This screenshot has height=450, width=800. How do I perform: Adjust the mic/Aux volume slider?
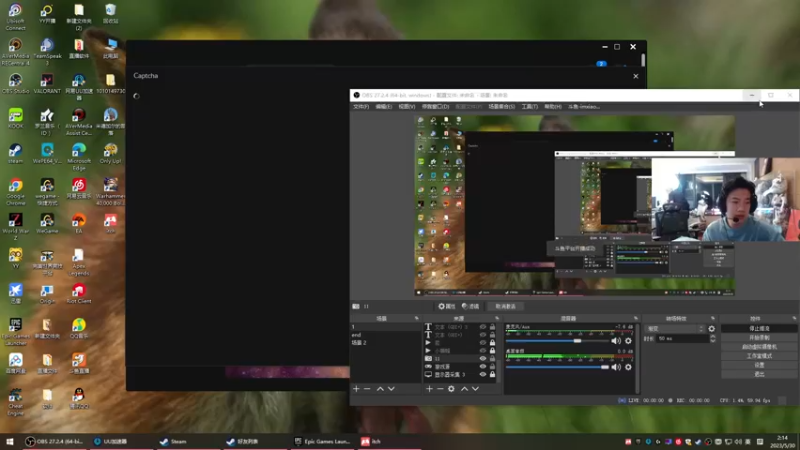pyautogui.click(x=557, y=341)
